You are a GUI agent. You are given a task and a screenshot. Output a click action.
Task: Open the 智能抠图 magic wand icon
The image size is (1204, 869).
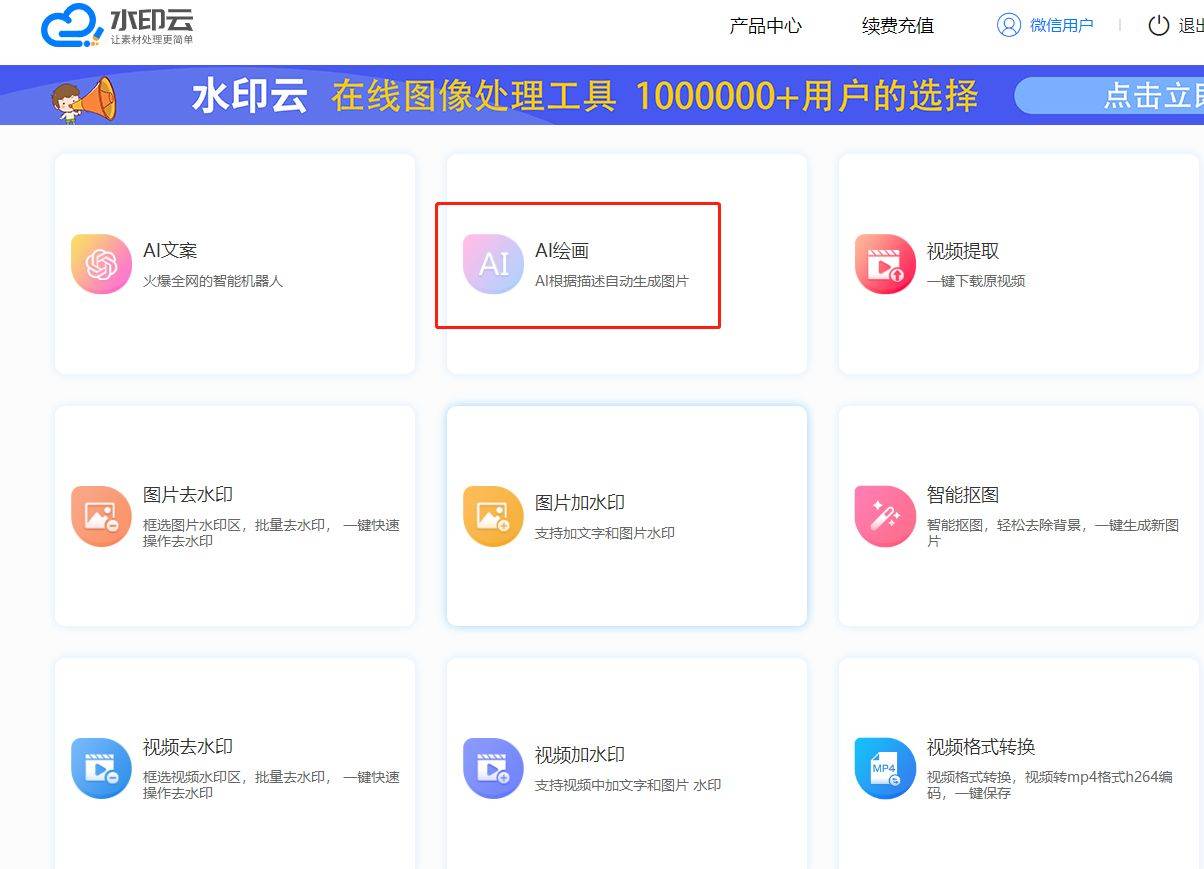(885, 516)
